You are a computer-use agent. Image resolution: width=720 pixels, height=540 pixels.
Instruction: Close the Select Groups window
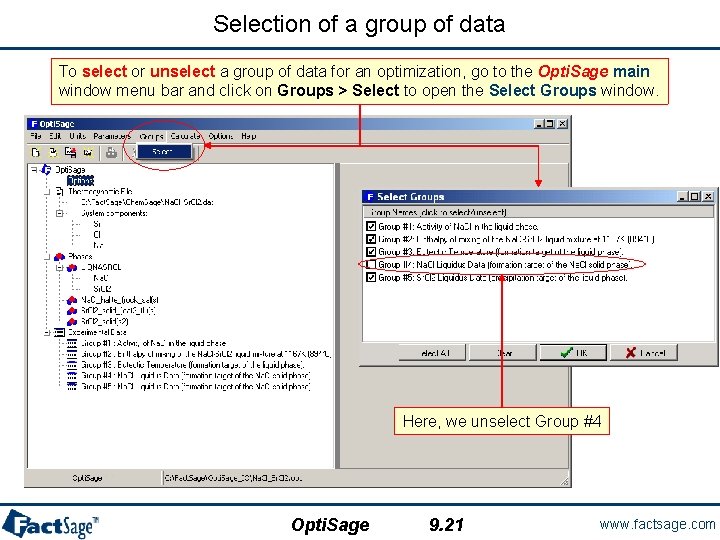(x=708, y=197)
